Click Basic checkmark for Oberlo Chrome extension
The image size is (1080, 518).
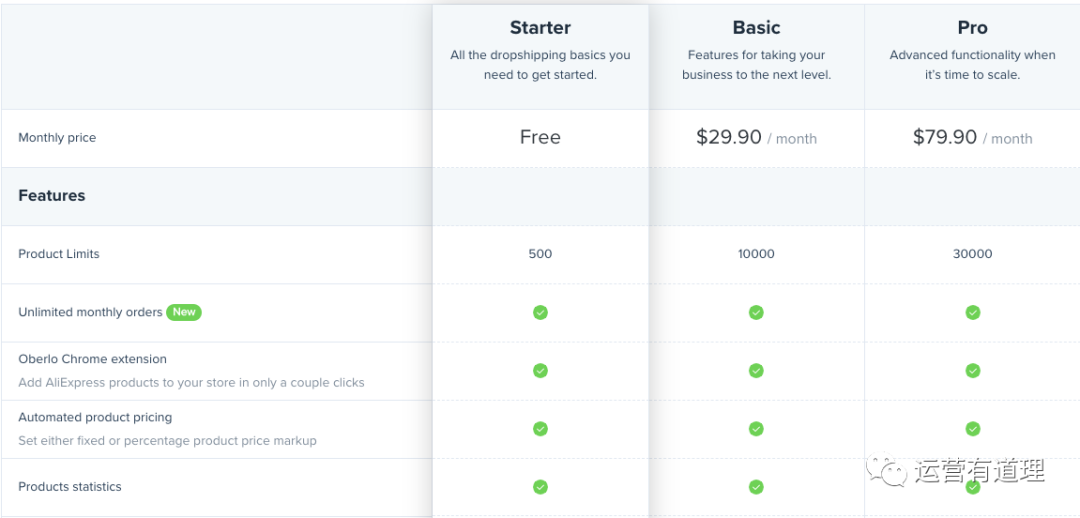[x=756, y=370]
